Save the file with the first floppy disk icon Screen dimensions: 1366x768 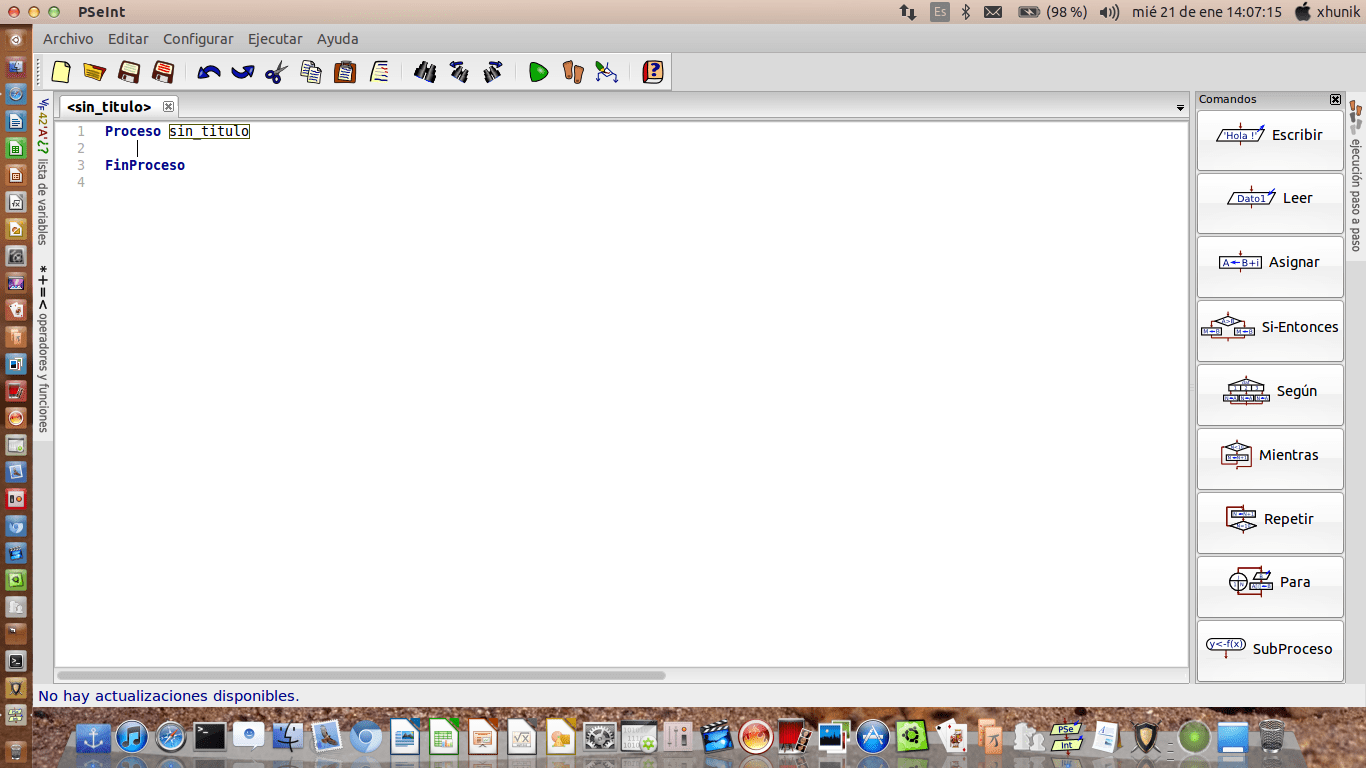128,72
